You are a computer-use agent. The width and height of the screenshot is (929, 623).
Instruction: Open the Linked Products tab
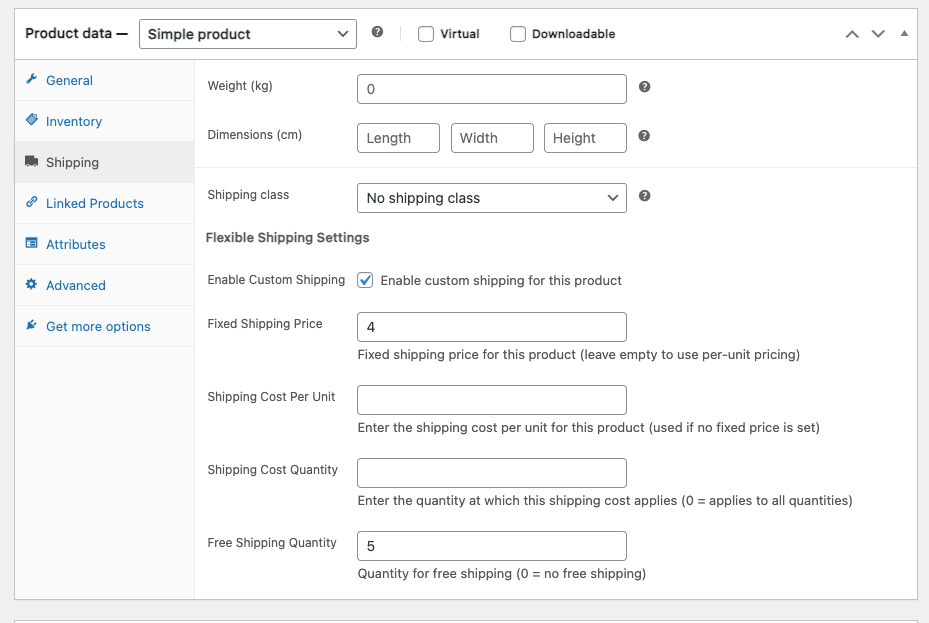click(95, 203)
